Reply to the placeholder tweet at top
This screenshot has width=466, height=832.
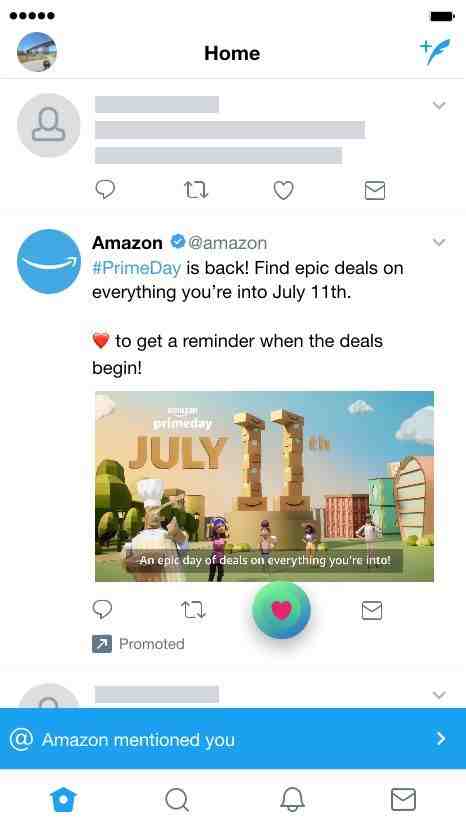pyautogui.click(x=105, y=189)
